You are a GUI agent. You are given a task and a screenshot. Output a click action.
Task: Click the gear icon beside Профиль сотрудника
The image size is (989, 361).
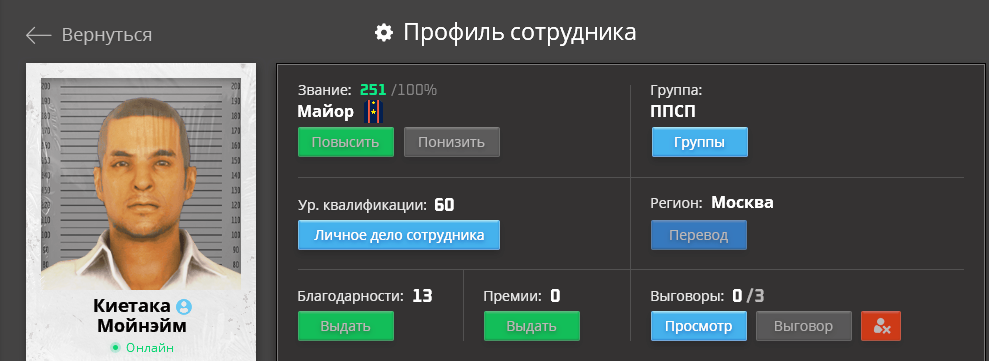click(383, 32)
